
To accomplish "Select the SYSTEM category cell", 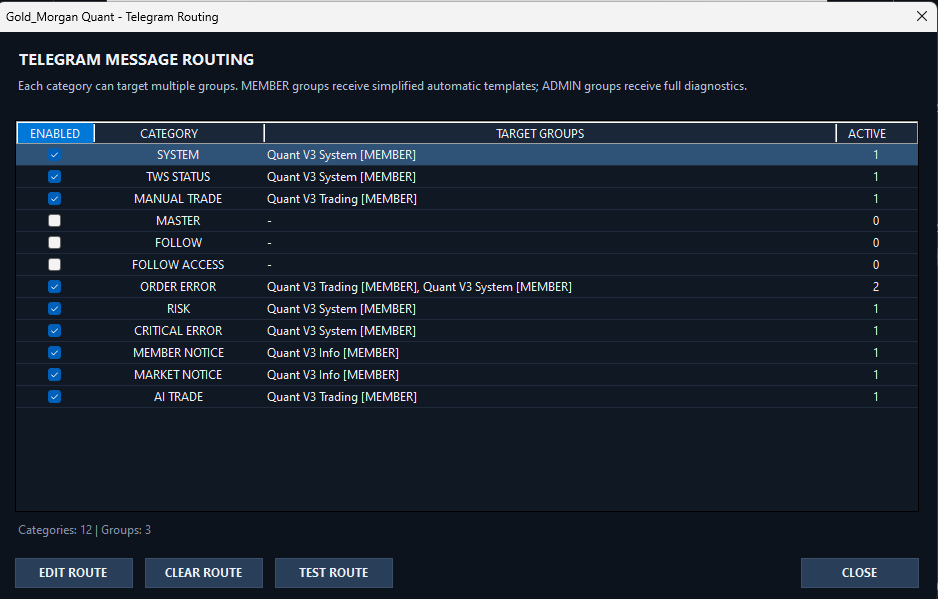I will pos(178,155).
